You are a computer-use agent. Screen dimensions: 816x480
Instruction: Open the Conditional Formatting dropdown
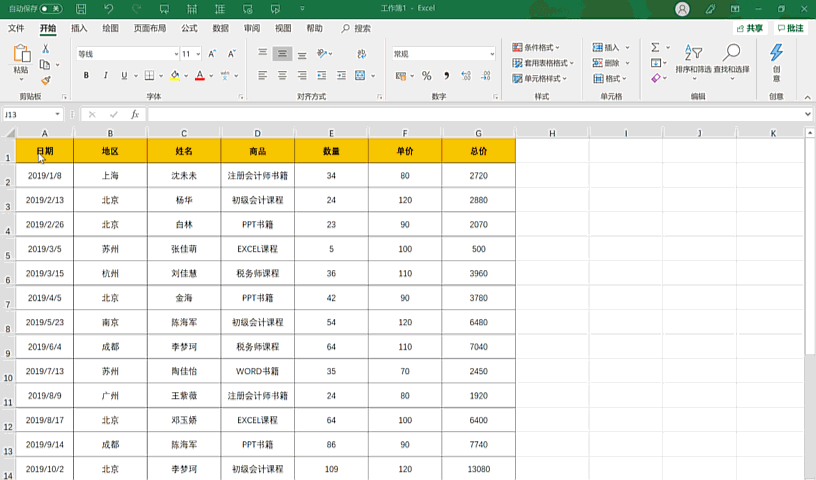tap(536, 47)
